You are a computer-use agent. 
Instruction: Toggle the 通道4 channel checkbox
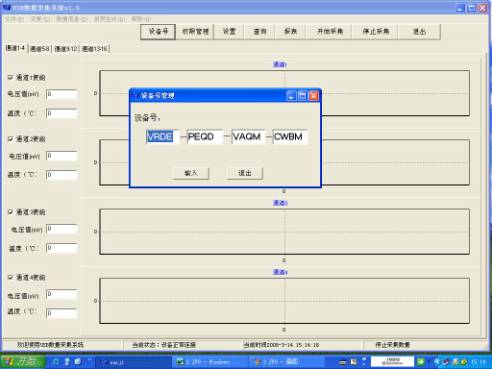coord(10,277)
